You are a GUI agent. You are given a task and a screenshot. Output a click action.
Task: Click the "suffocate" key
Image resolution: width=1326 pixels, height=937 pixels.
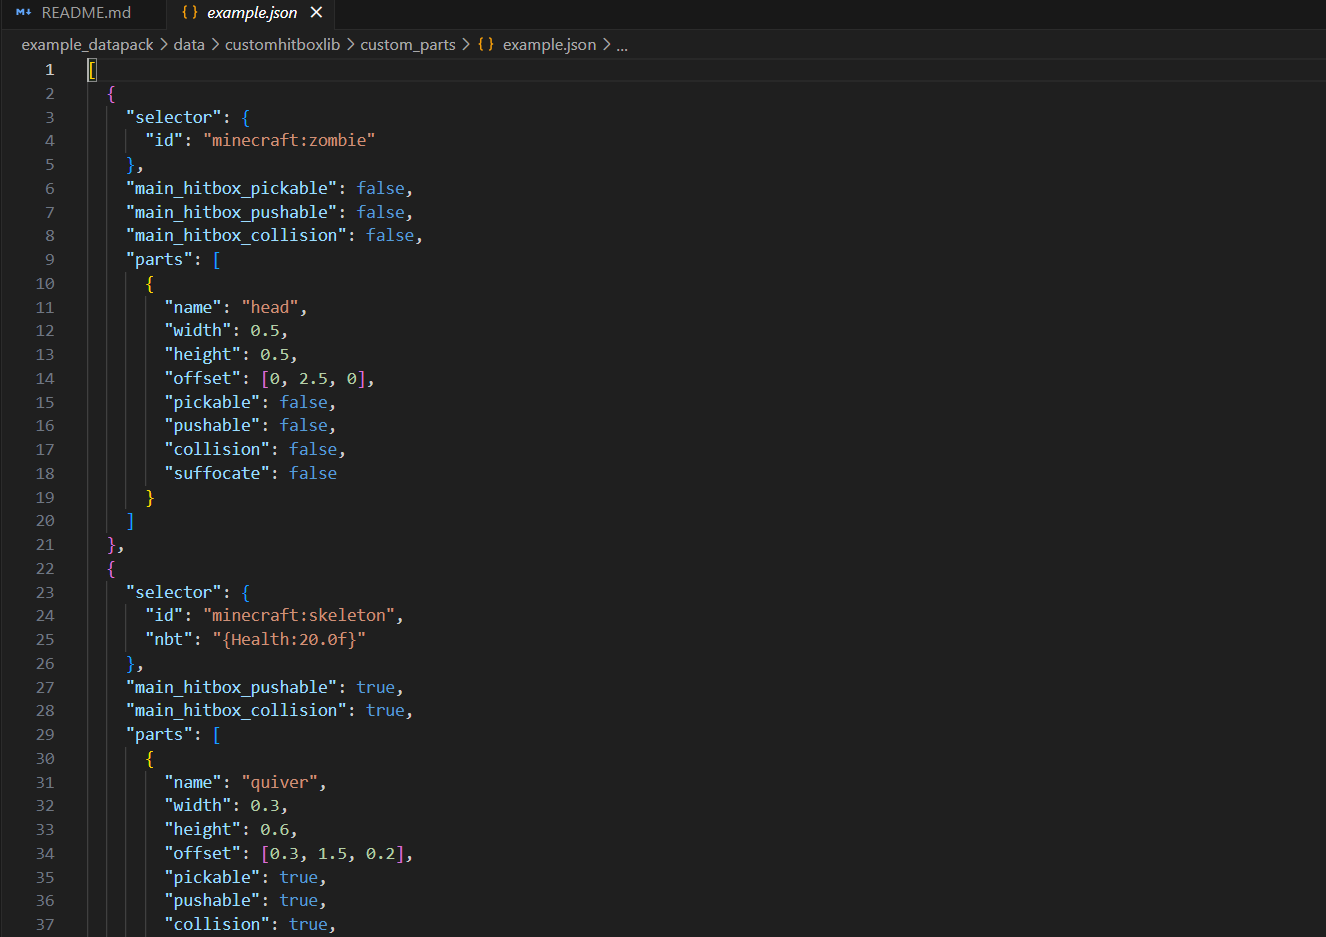pos(217,474)
